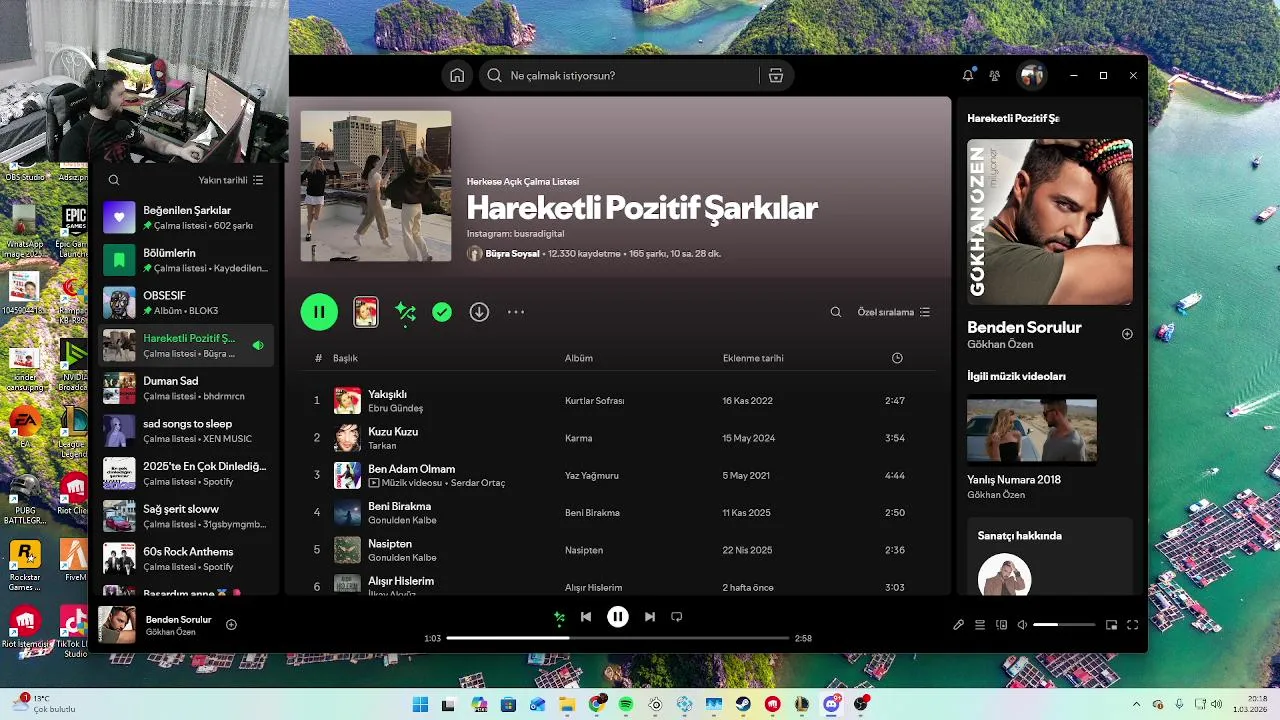Open the play queue icon
1280x720 pixels.
coord(980,625)
